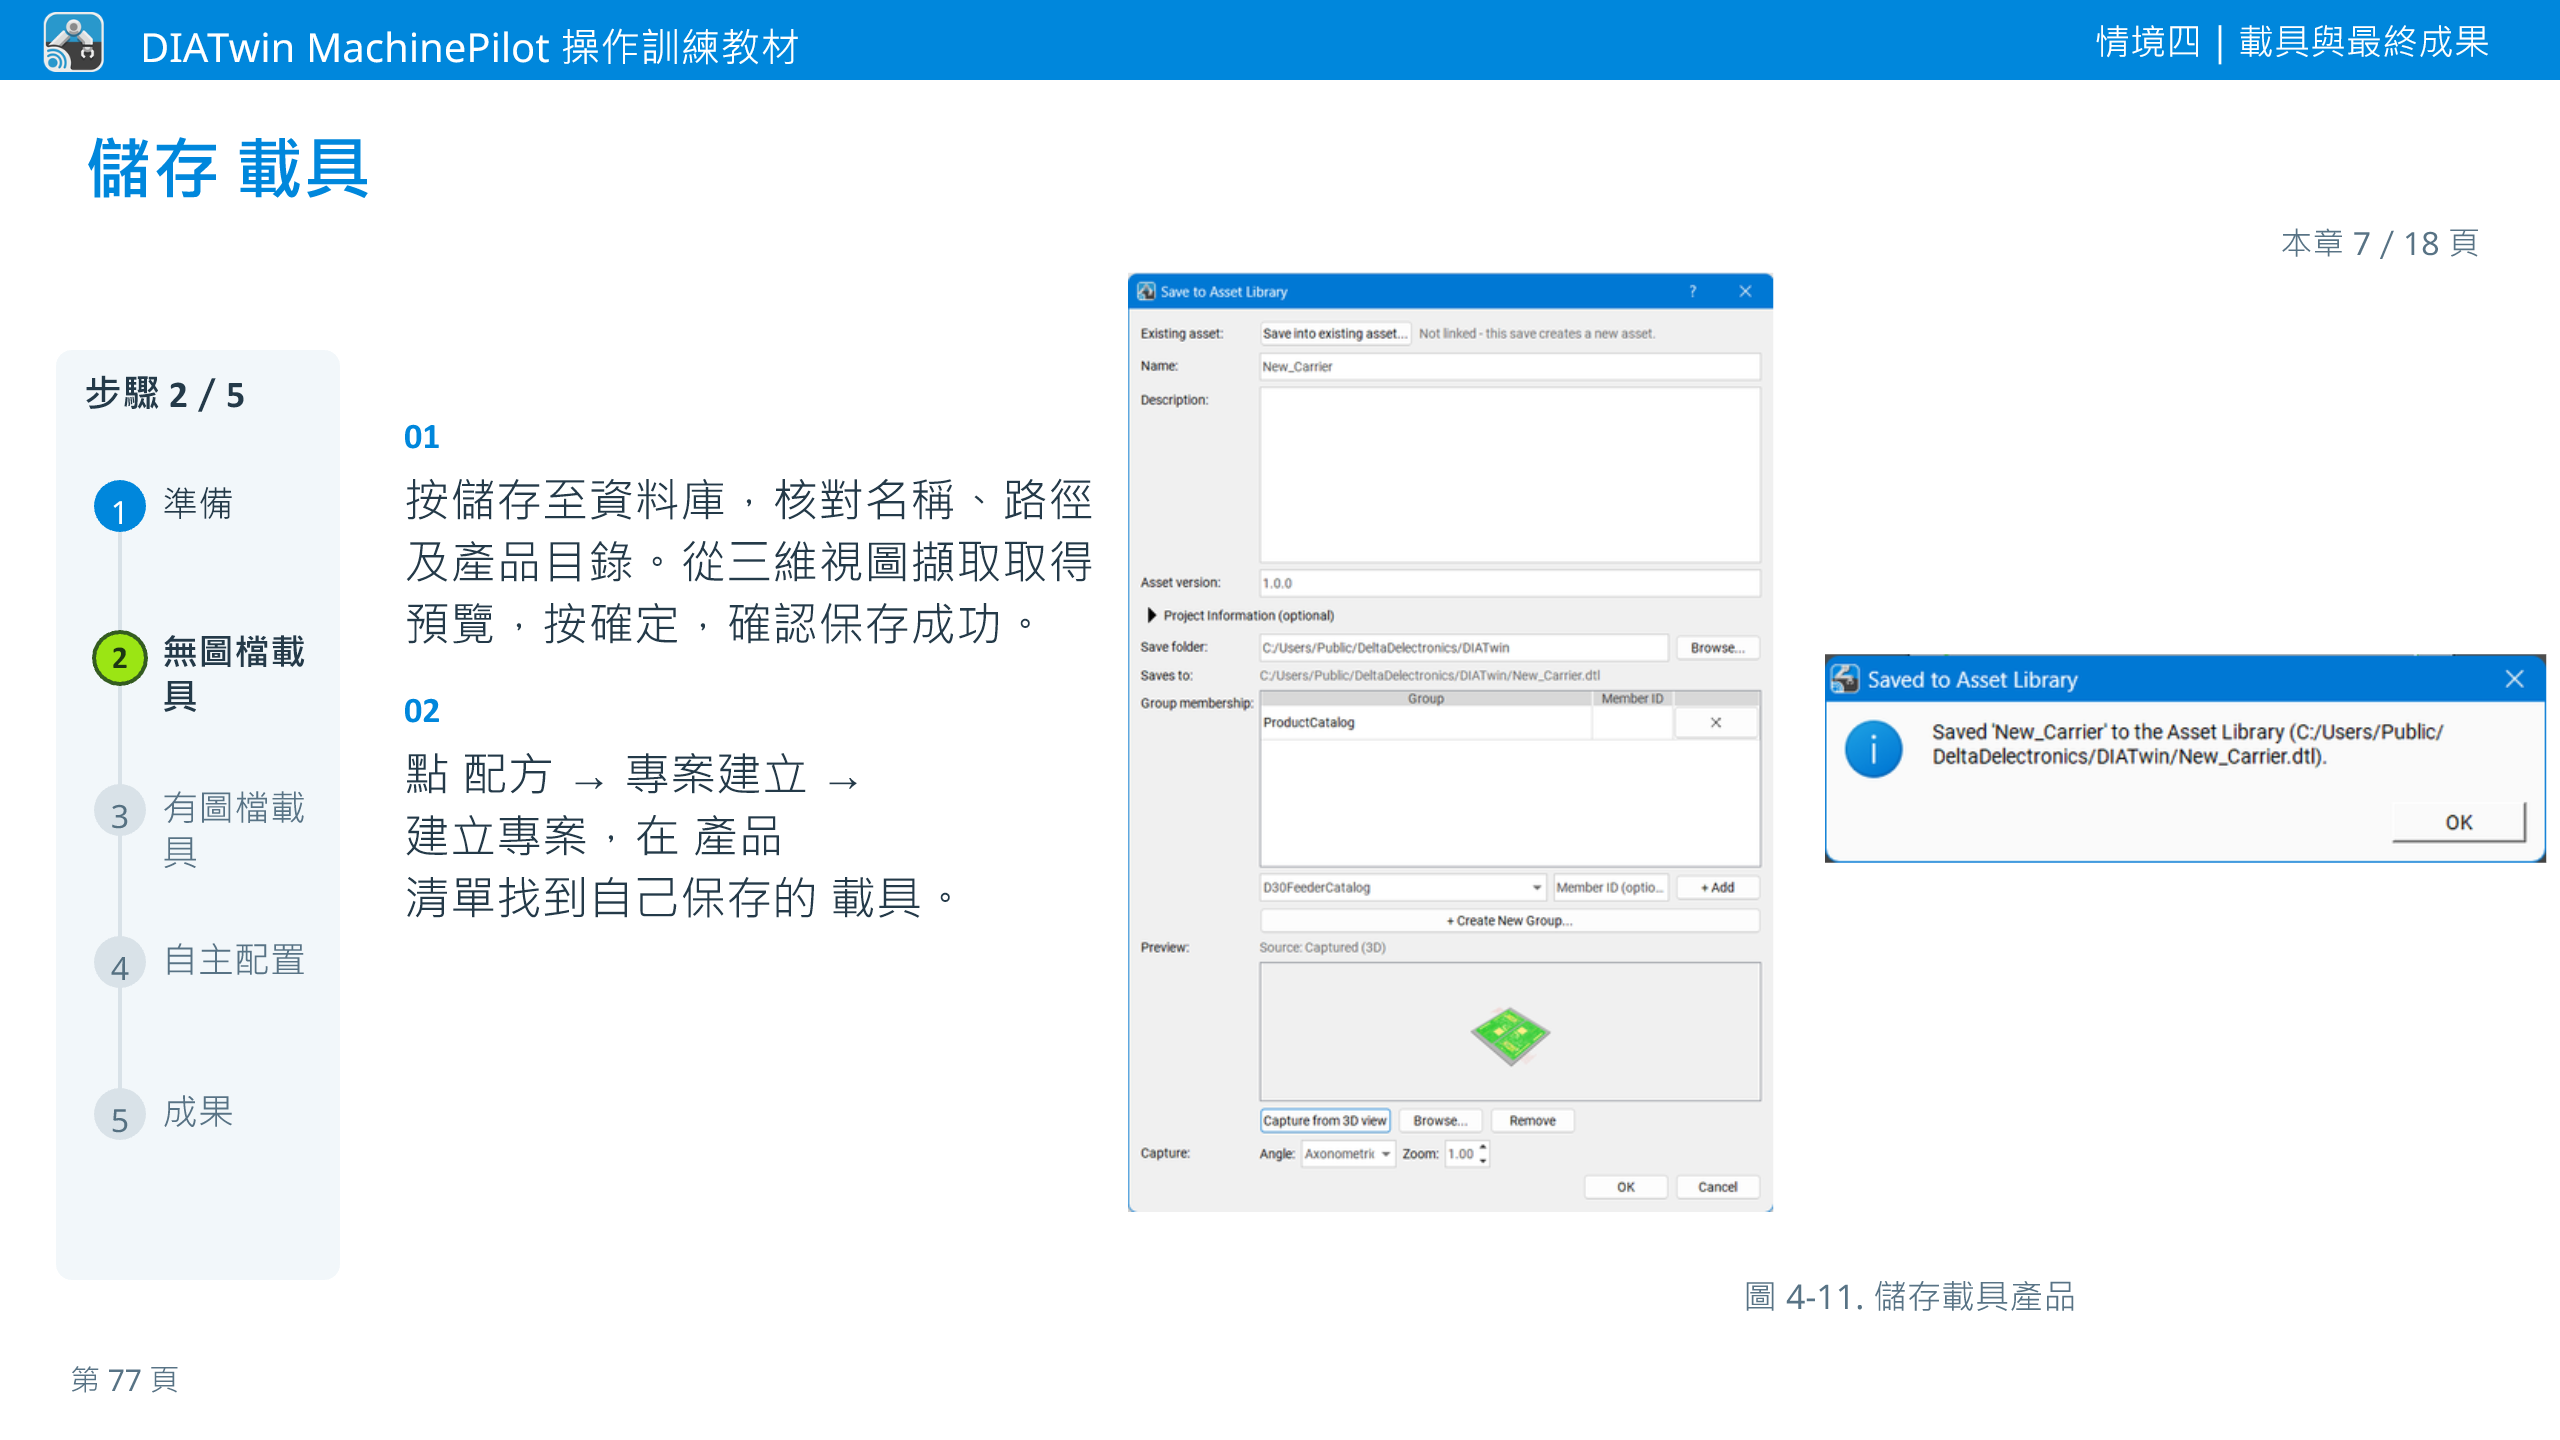Expand Project Information (optional) section
This screenshot has height=1440, width=2560.
coord(1151,615)
